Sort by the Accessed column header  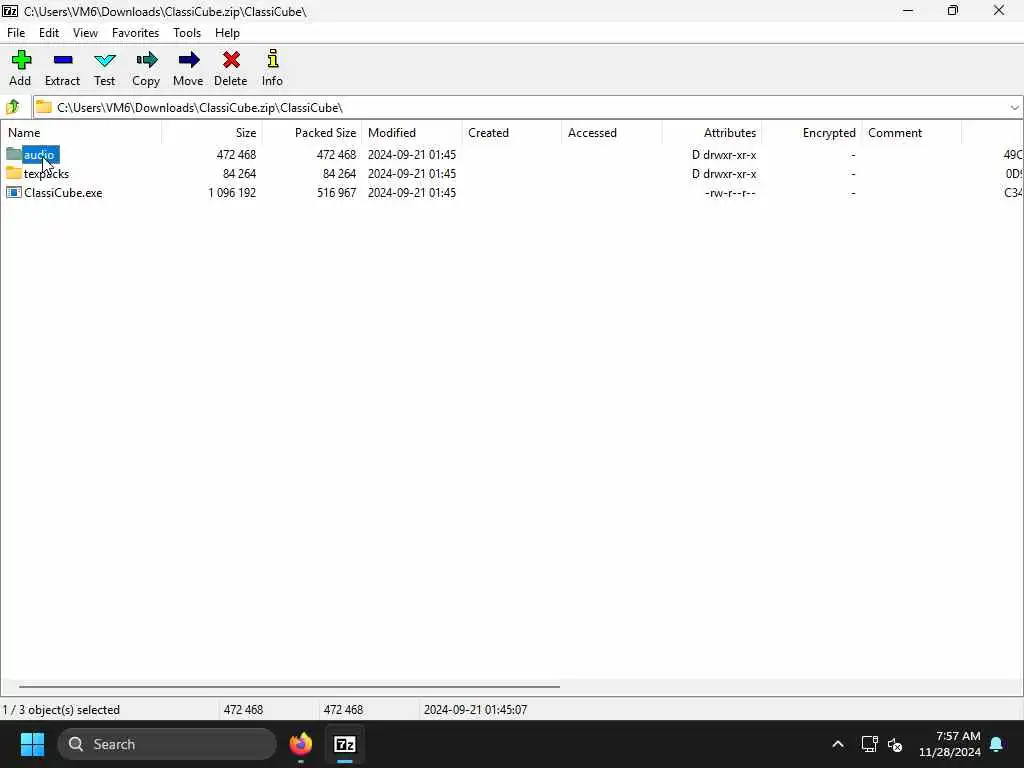[611, 133]
